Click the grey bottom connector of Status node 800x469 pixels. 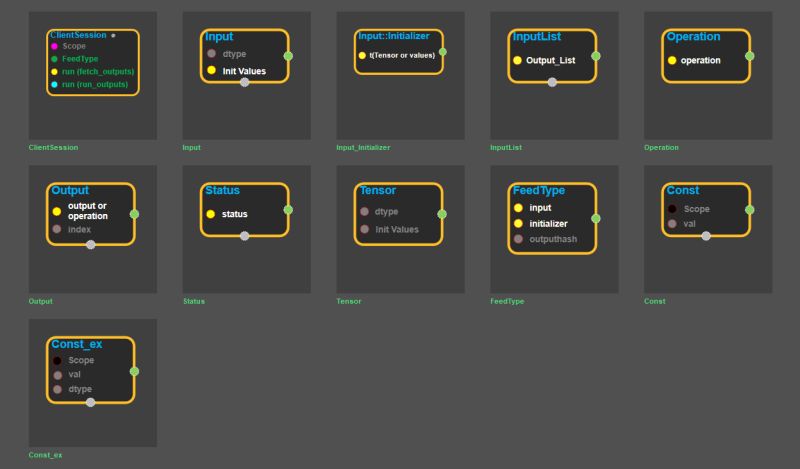click(244, 236)
